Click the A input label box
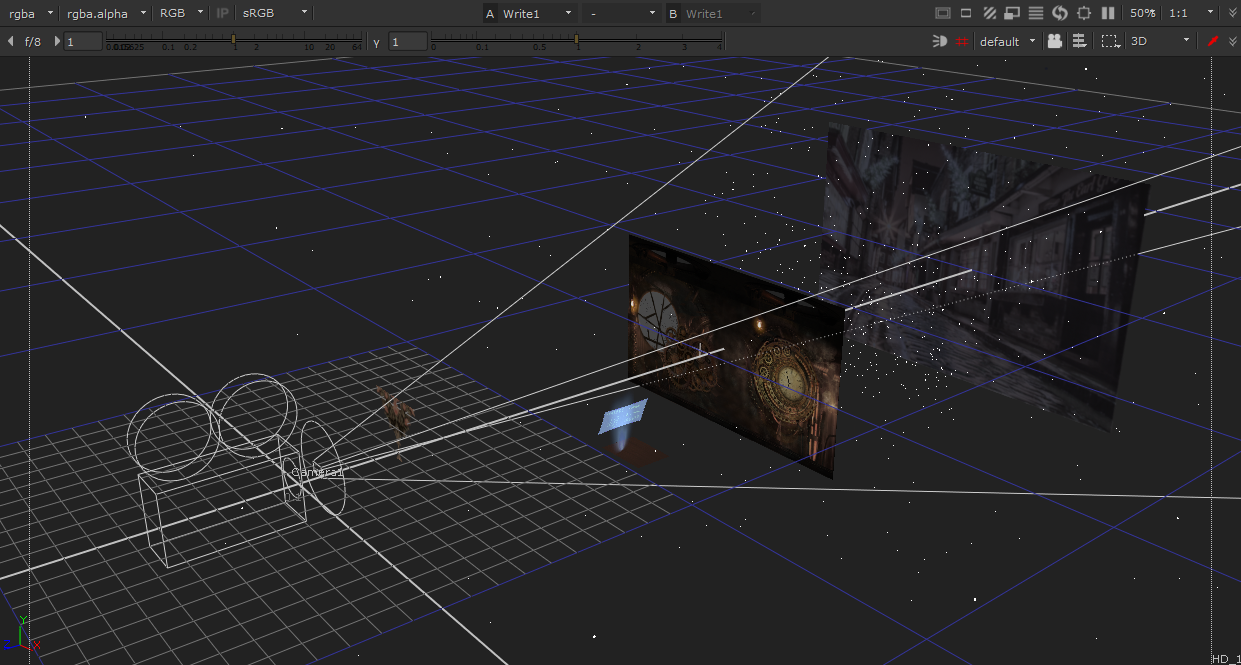This screenshot has height=665, width=1241. click(490, 14)
